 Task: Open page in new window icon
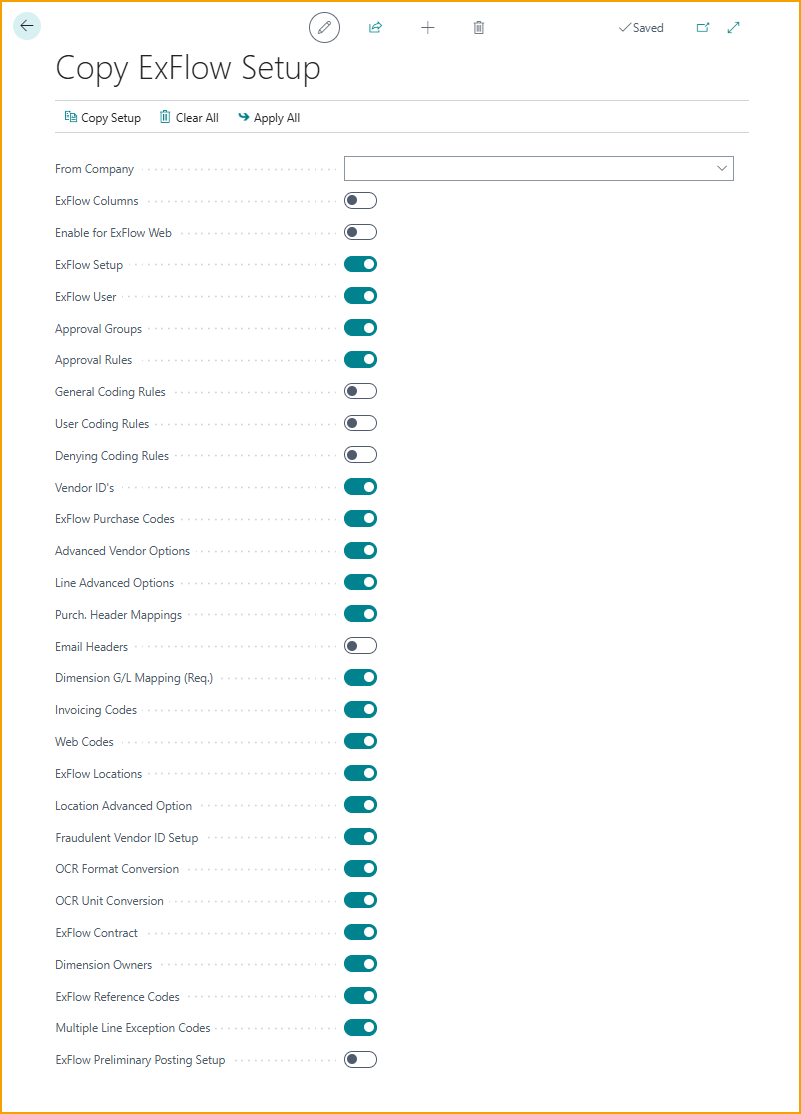703,28
